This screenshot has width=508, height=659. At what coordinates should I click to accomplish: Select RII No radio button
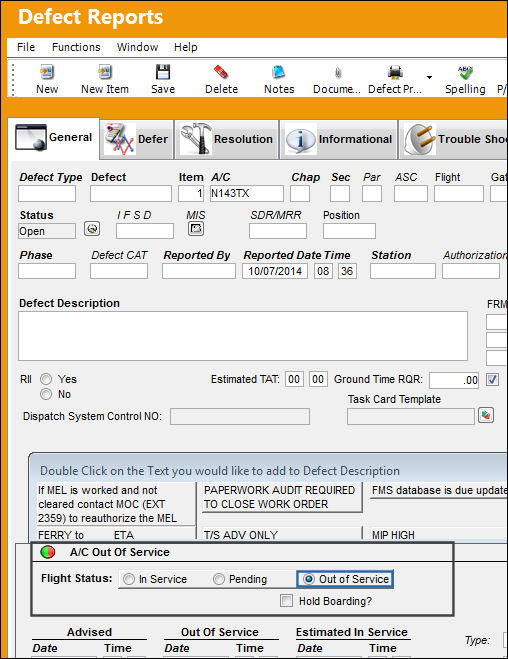(46, 394)
